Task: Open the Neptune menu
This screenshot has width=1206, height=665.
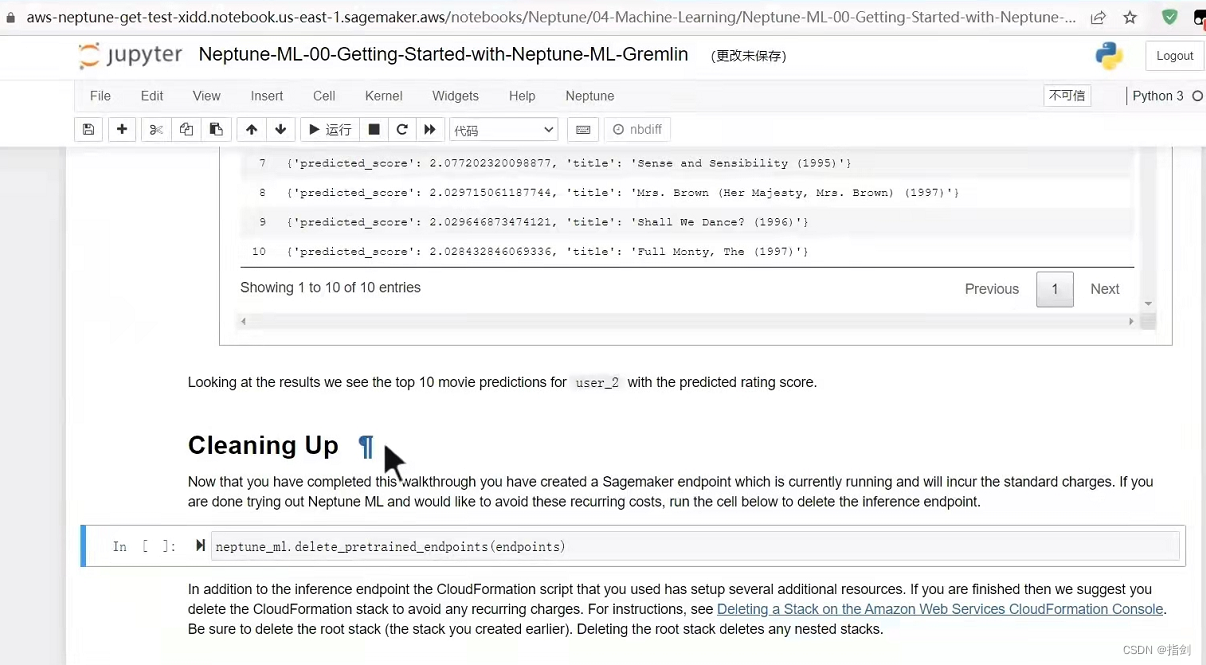Action: click(590, 96)
